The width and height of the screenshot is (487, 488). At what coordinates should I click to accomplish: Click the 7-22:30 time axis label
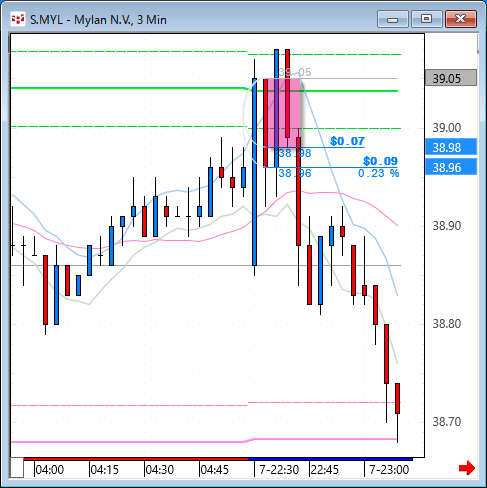point(279,470)
